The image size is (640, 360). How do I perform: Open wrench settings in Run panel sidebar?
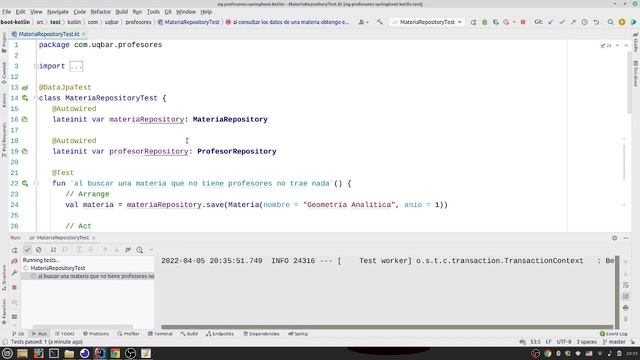coord(15,273)
